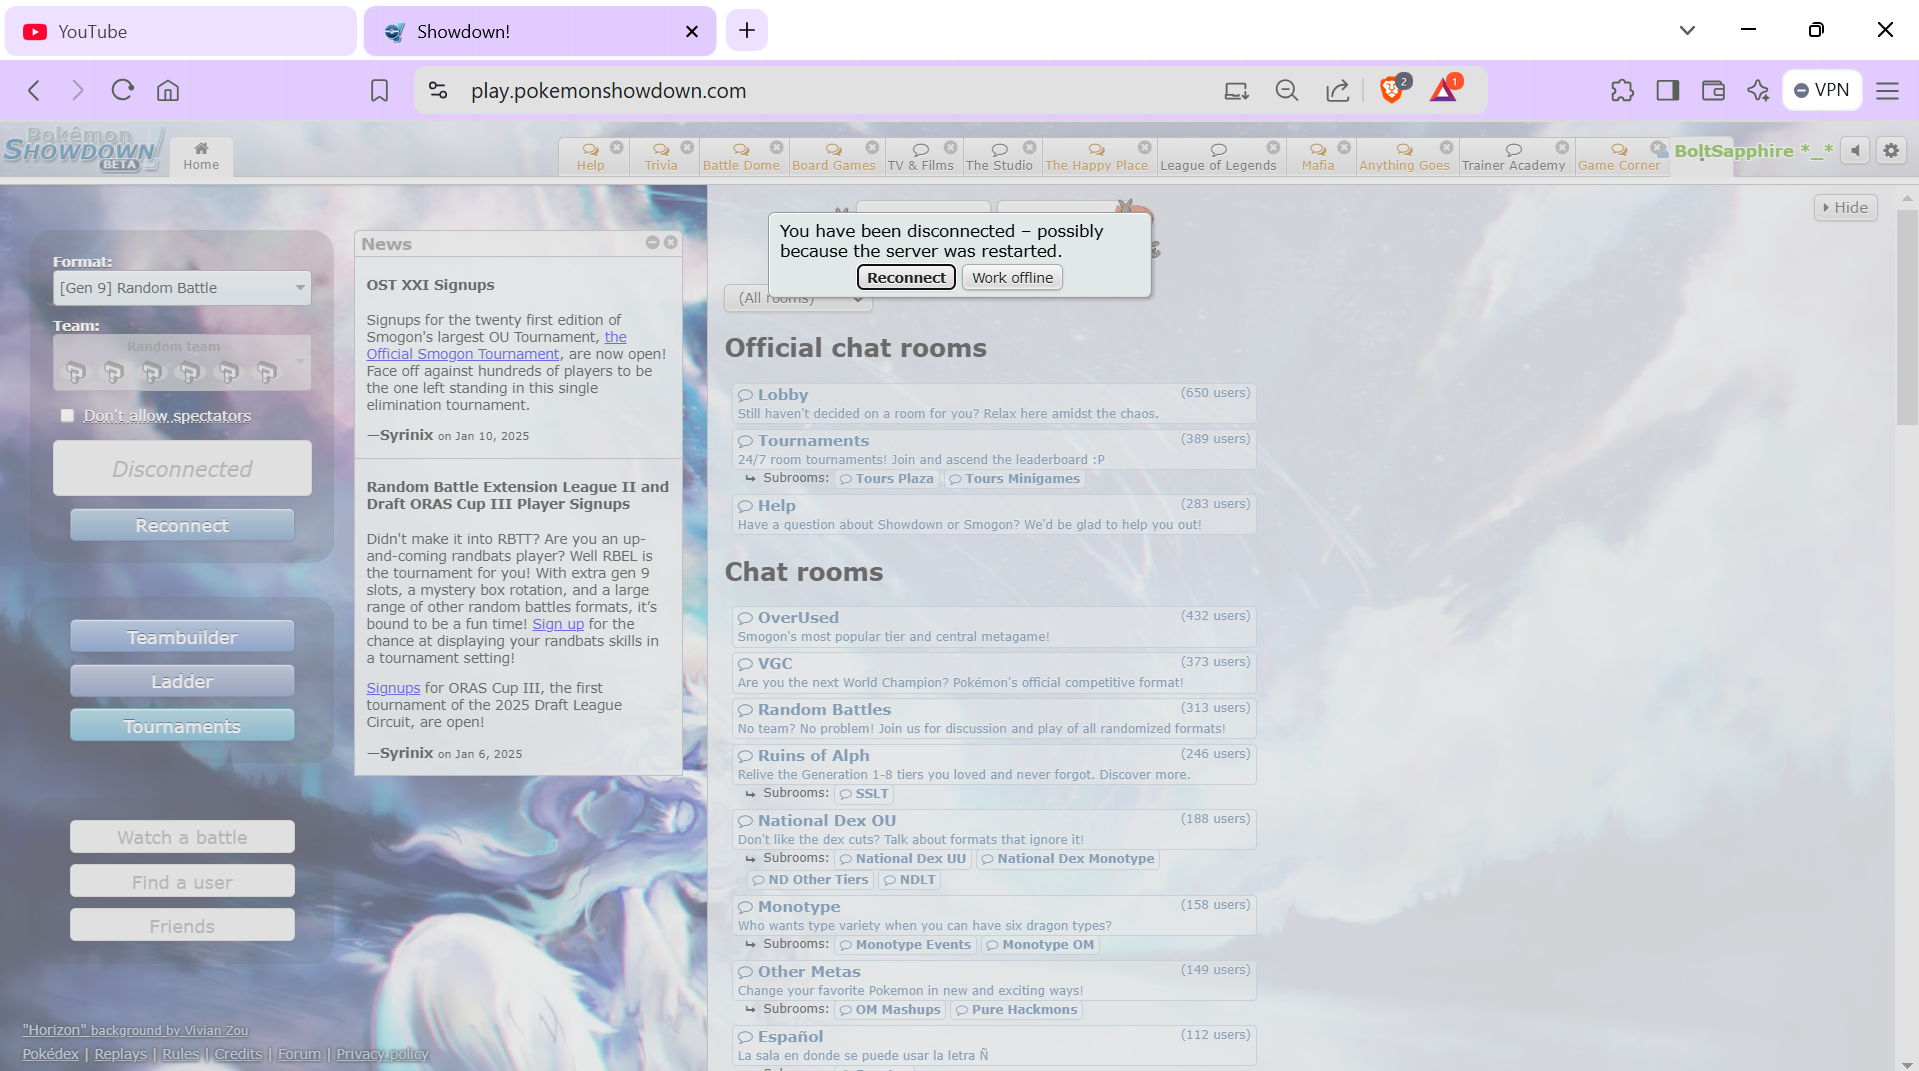Open the Showdown options gear icon
This screenshot has width=1919, height=1071.
tap(1890, 150)
